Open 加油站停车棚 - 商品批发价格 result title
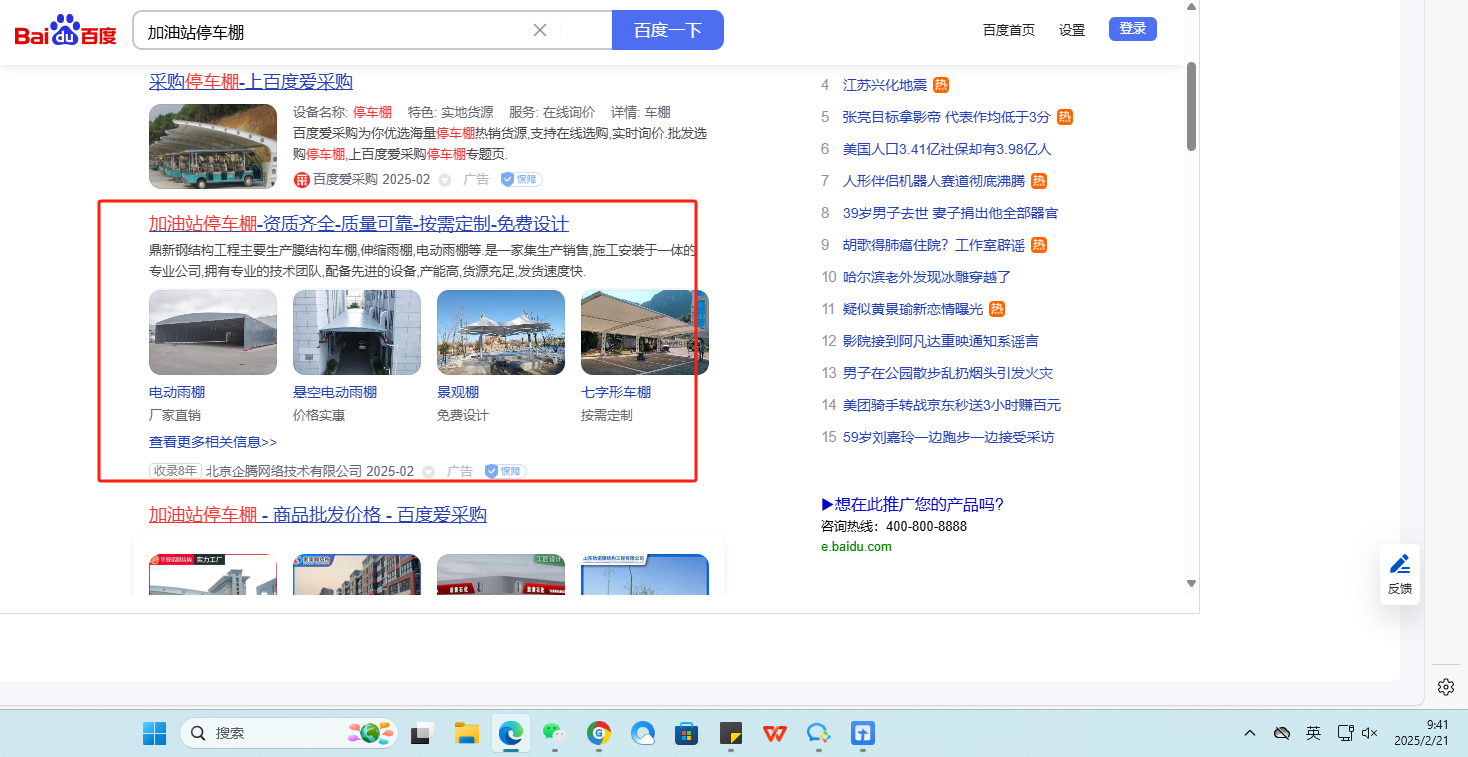Viewport: 1468px width, 757px height. [x=318, y=515]
